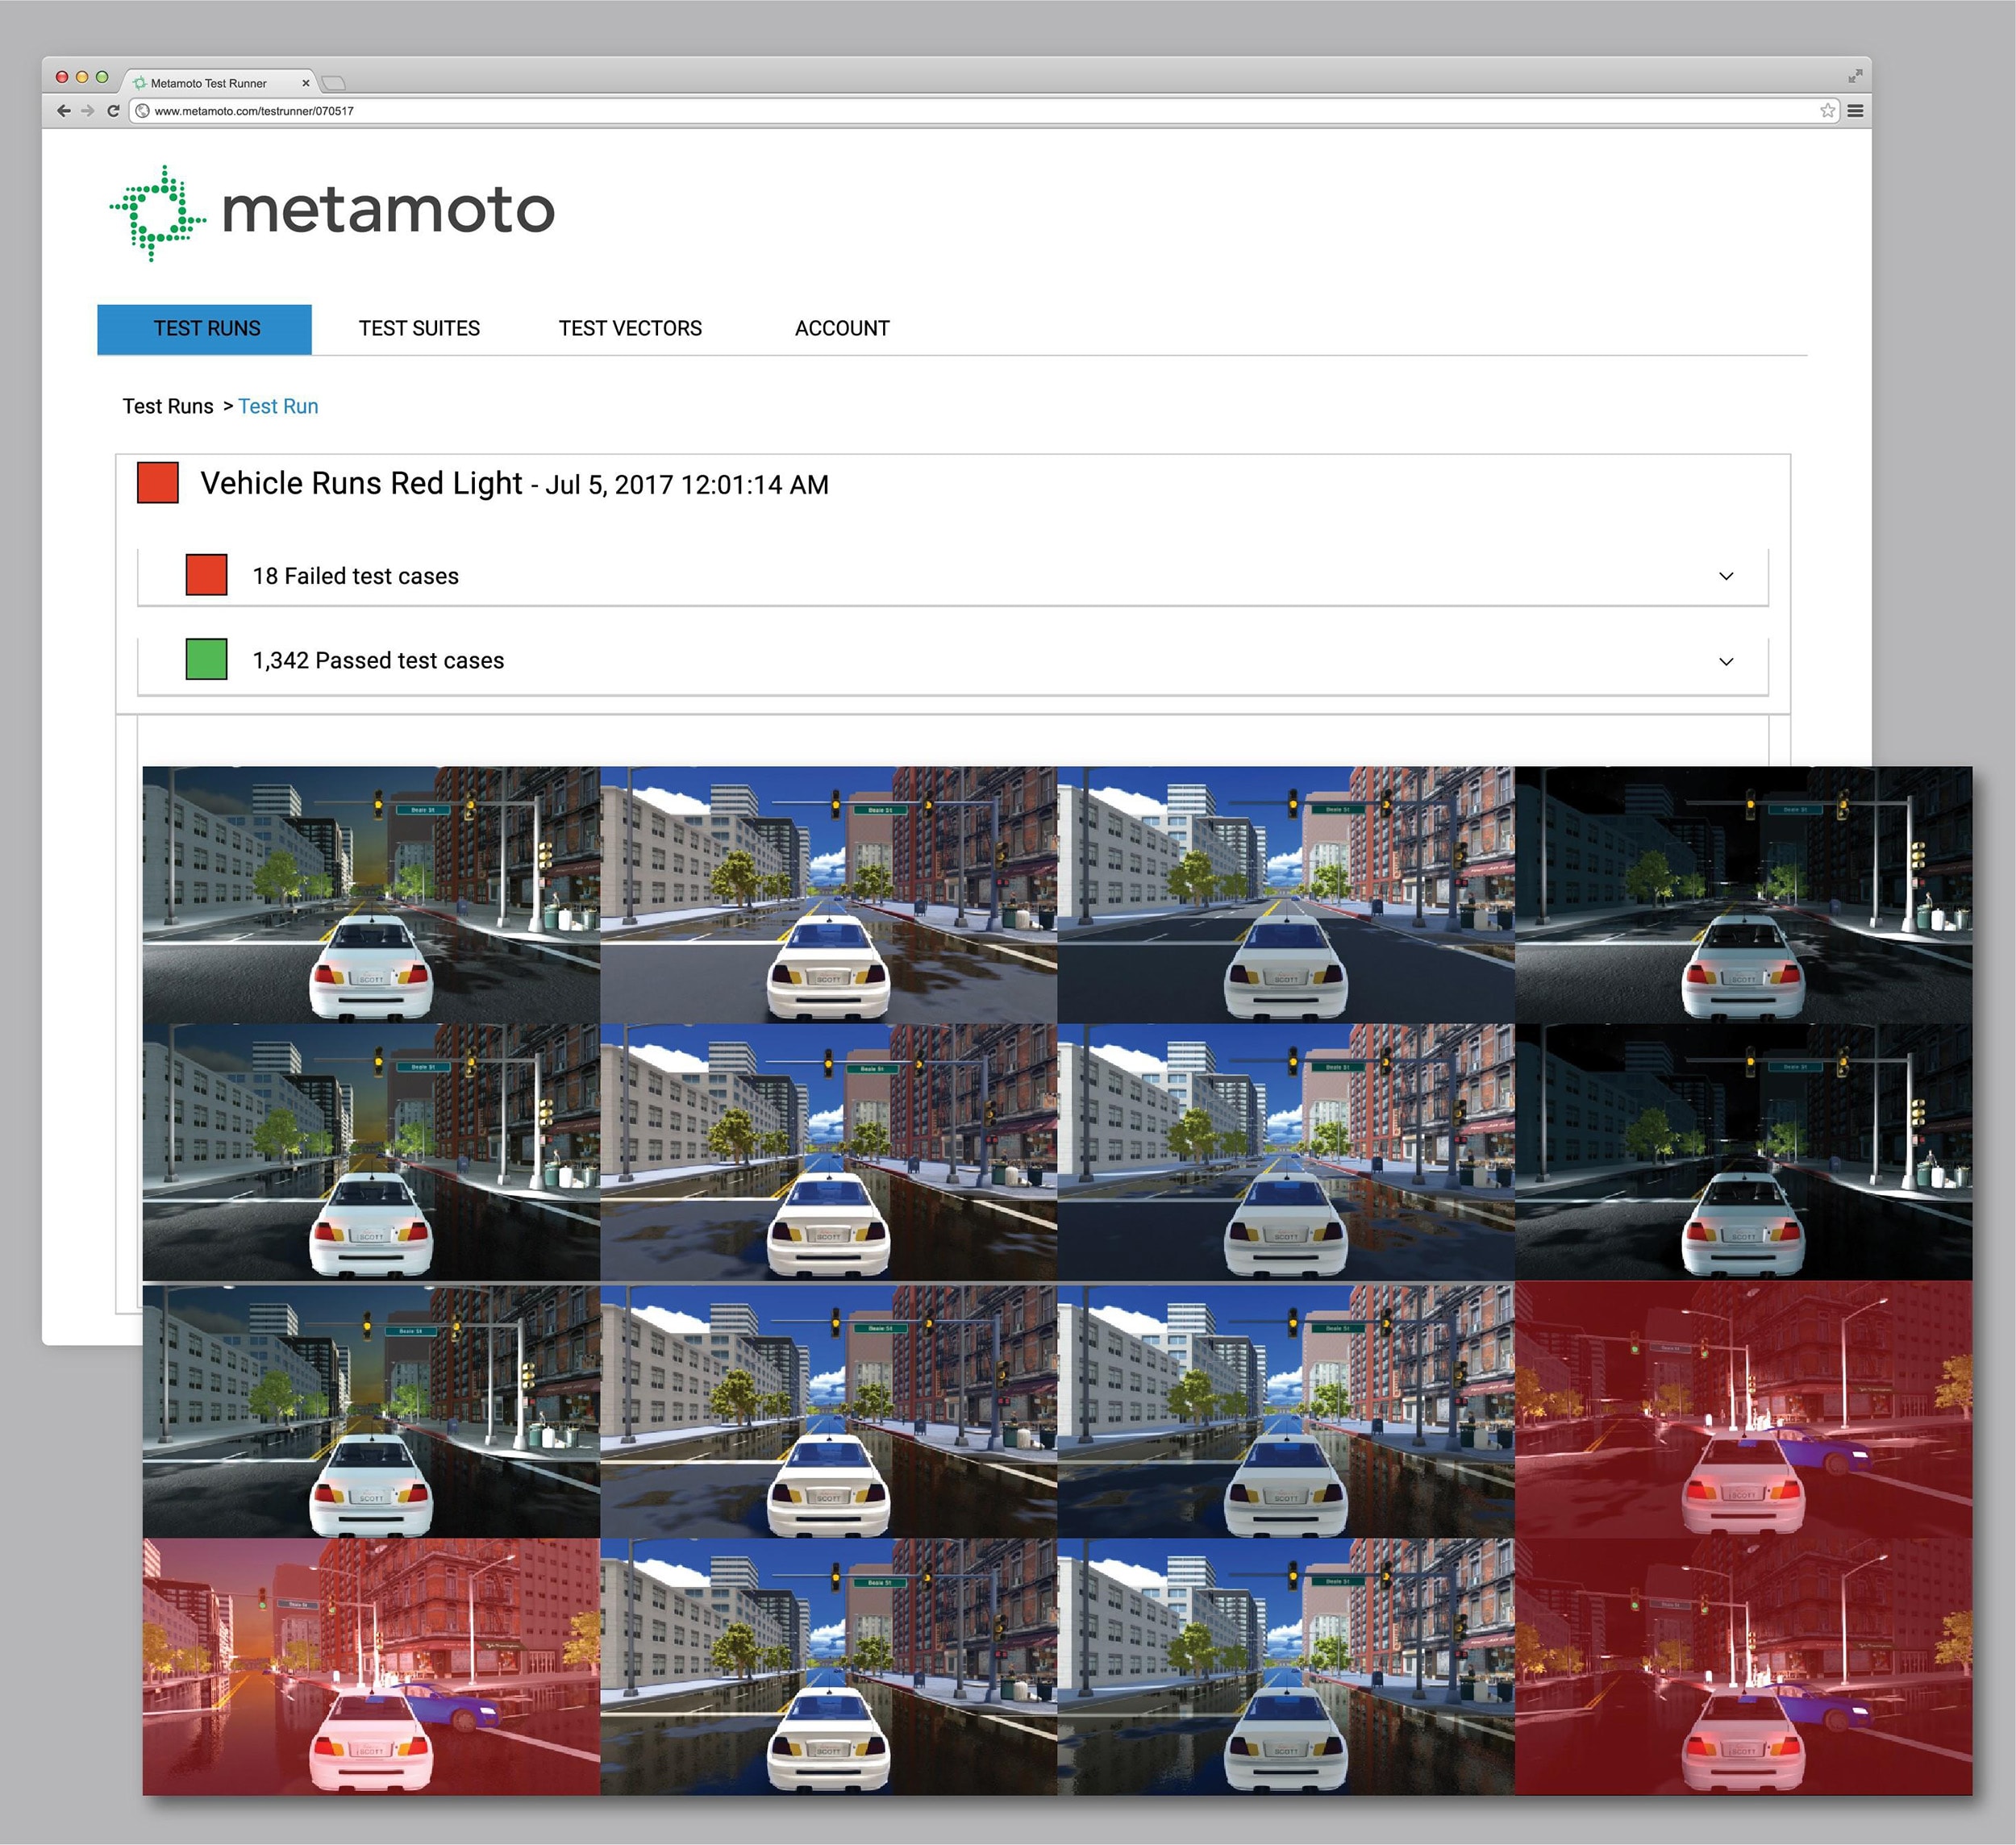Image resolution: width=2016 pixels, height=1845 pixels.
Task: Expand the 1,342 Passed test cases chevron
Action: (x=1726, y=661)
